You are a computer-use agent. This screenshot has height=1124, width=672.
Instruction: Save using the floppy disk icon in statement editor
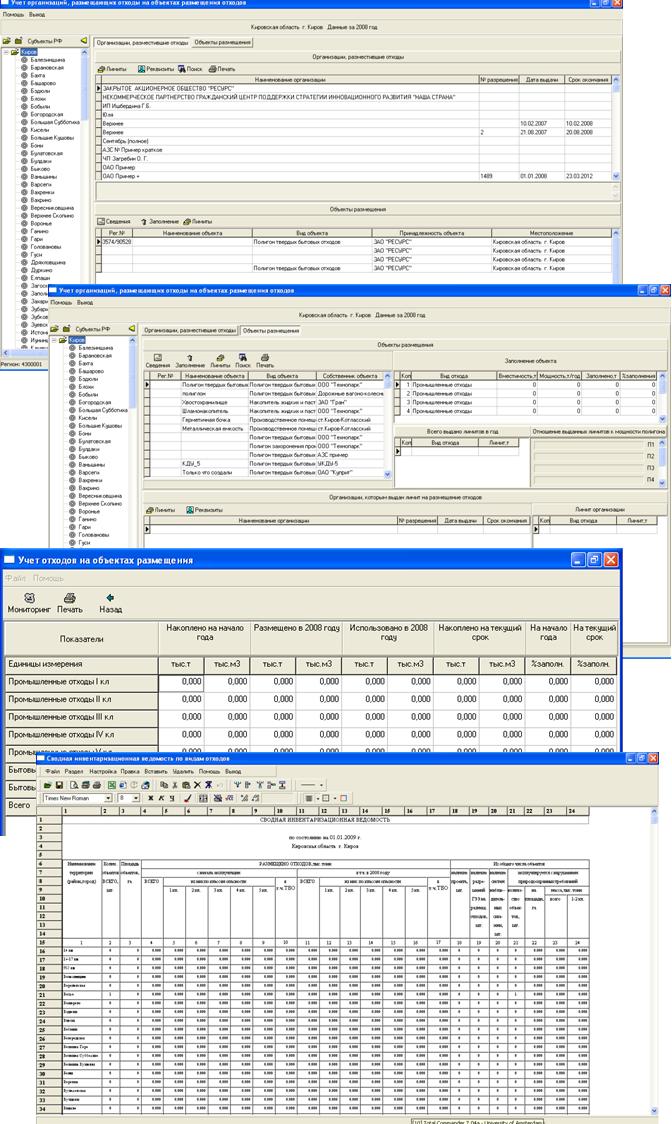click(59, 785)
